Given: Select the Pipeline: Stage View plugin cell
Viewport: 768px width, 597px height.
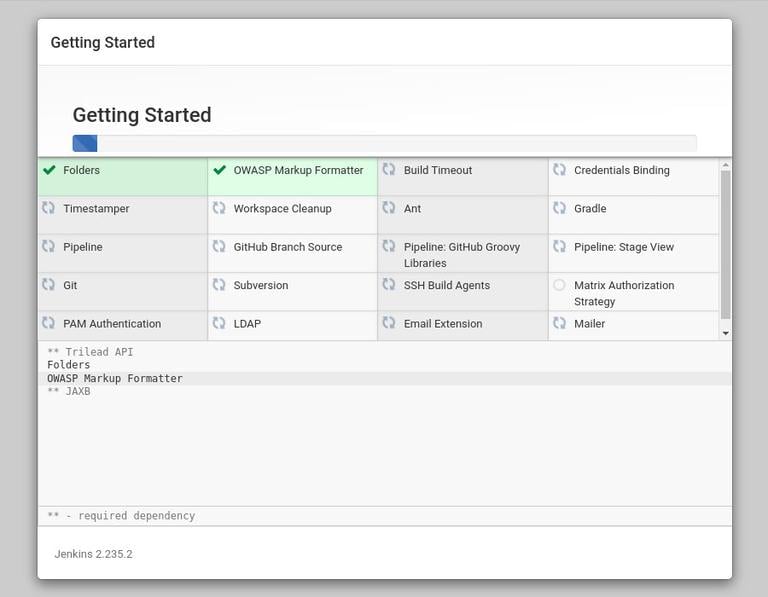Looking at the screenshot, I should point(632,253).
